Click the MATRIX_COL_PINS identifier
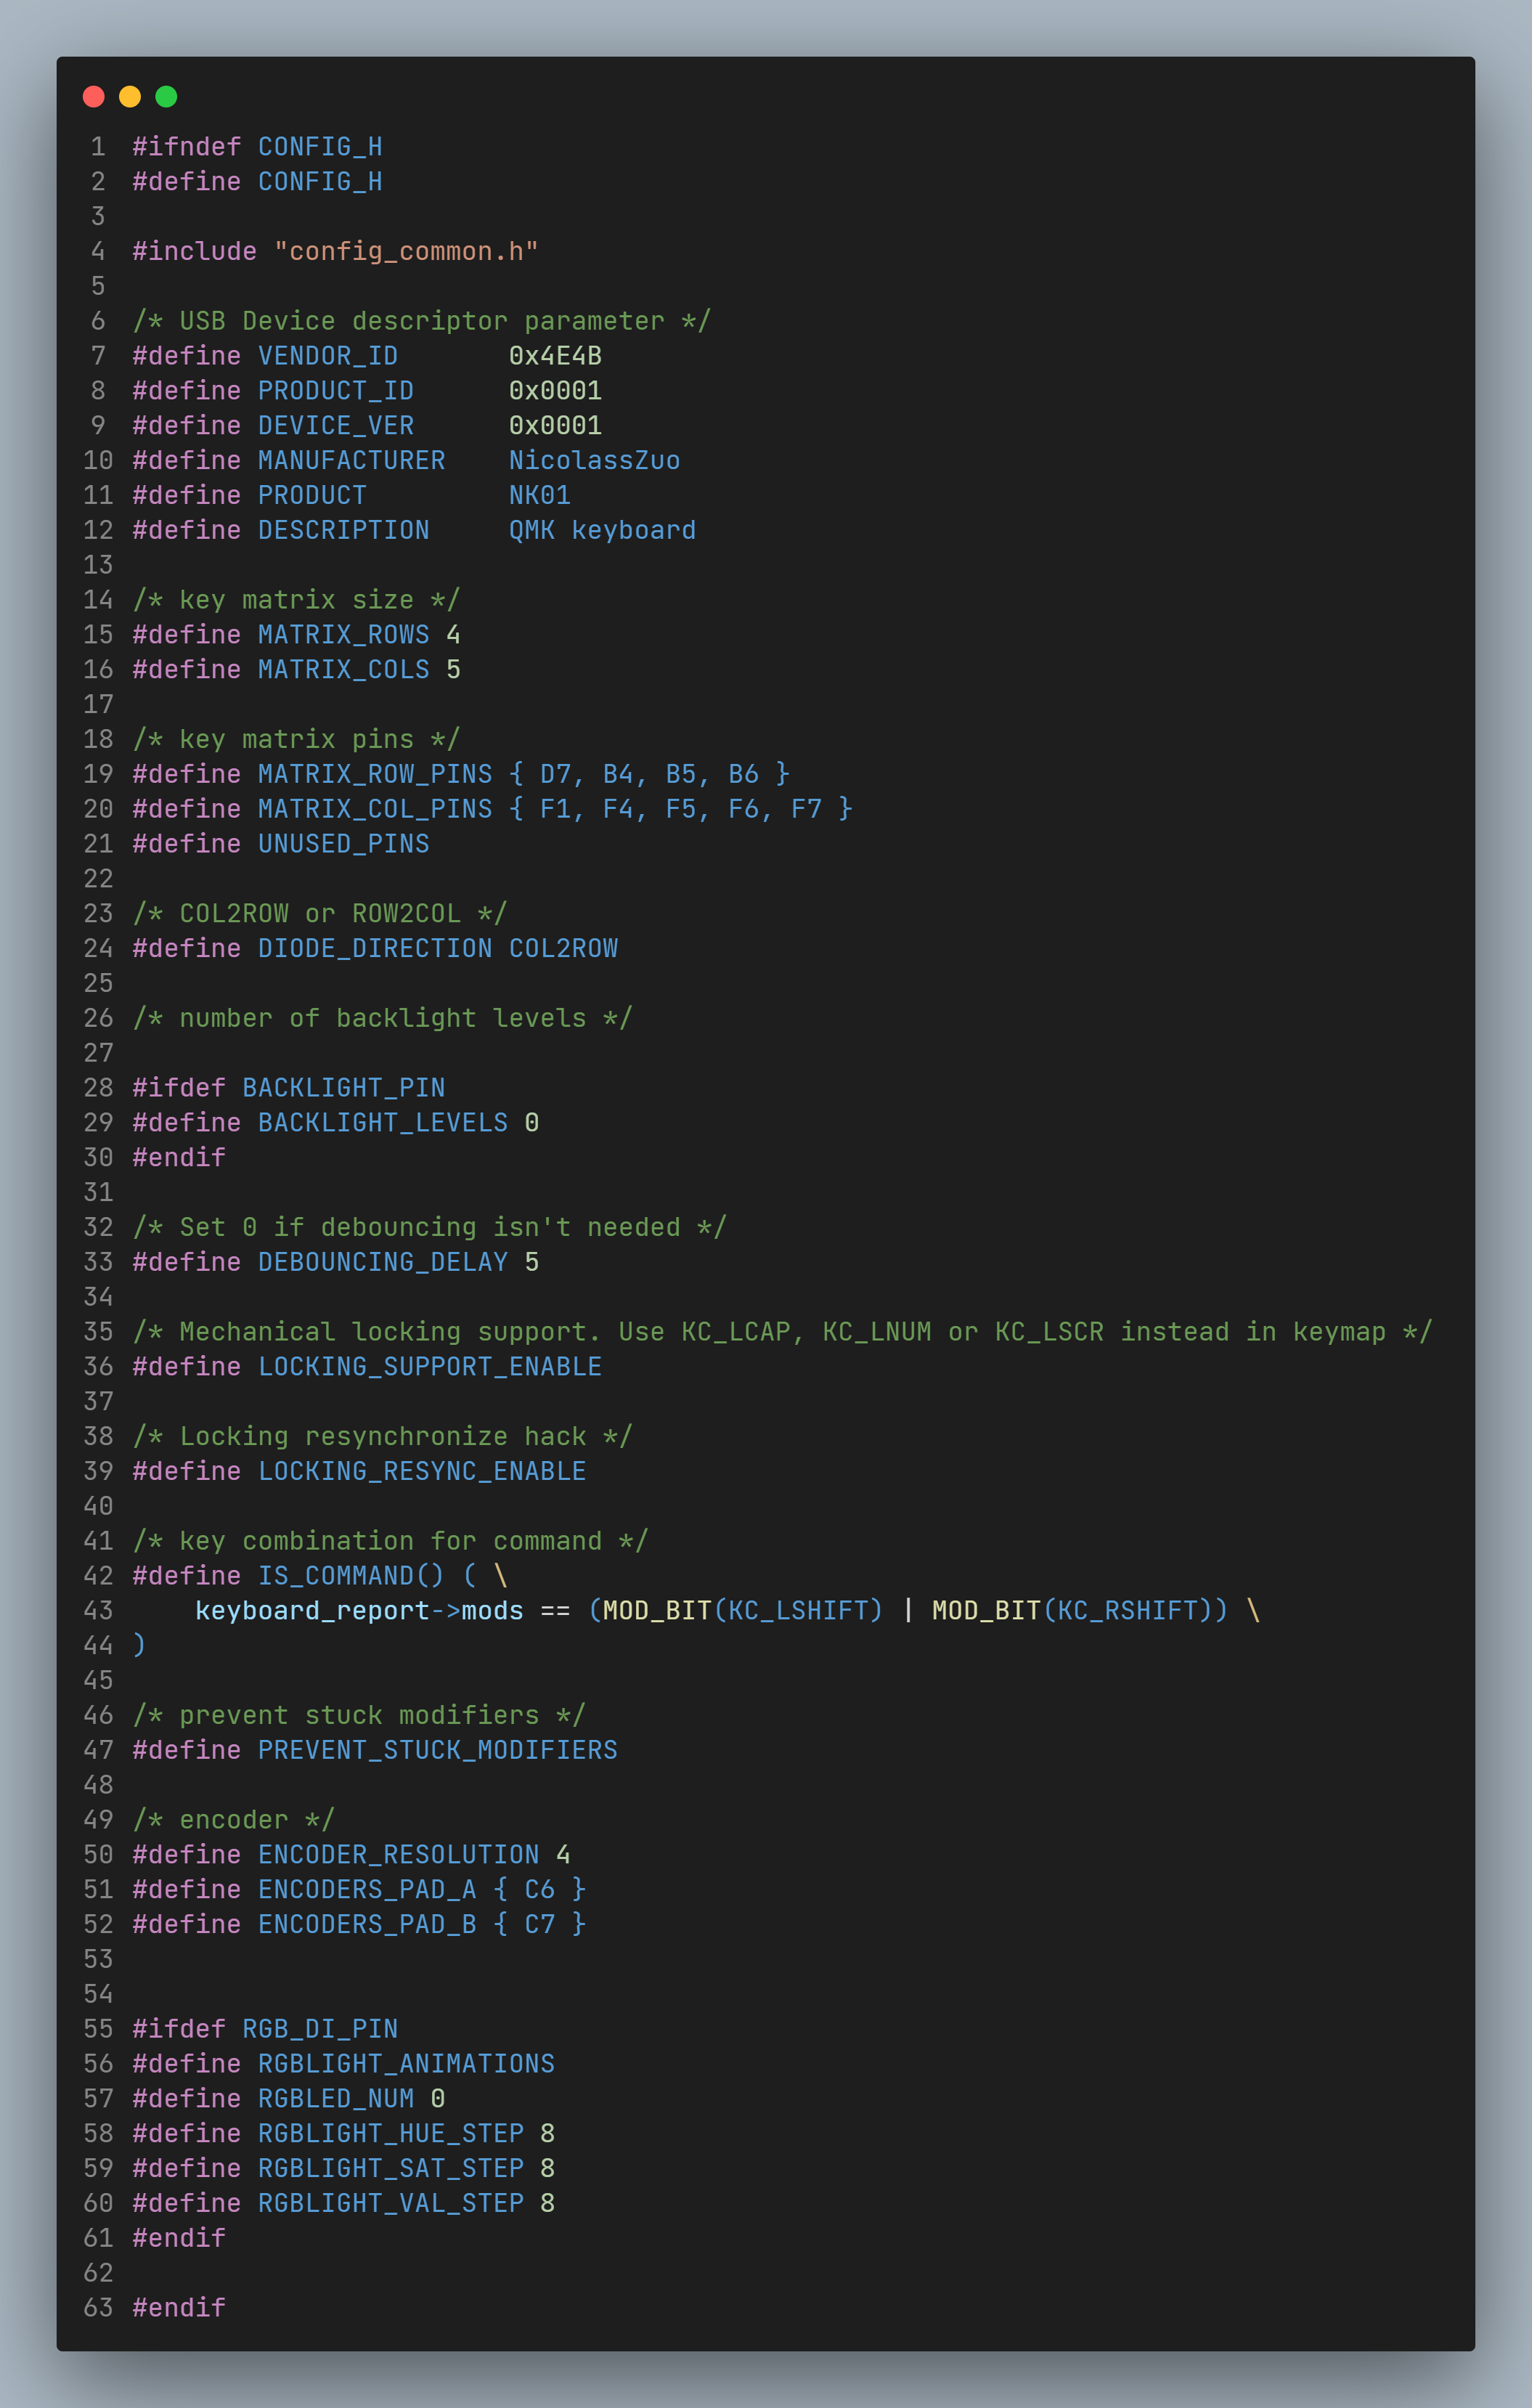The height and width of the screenshot is (2408, 1532). 375,809
